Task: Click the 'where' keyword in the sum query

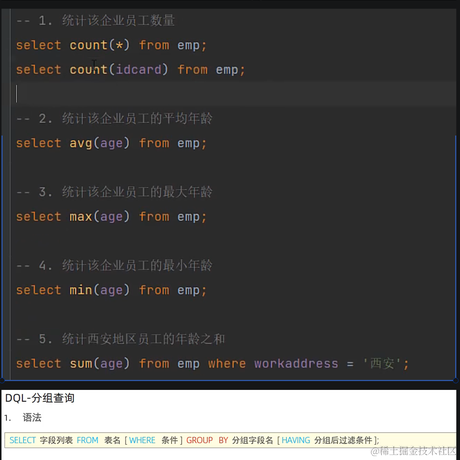Action: tap(227, 363)
